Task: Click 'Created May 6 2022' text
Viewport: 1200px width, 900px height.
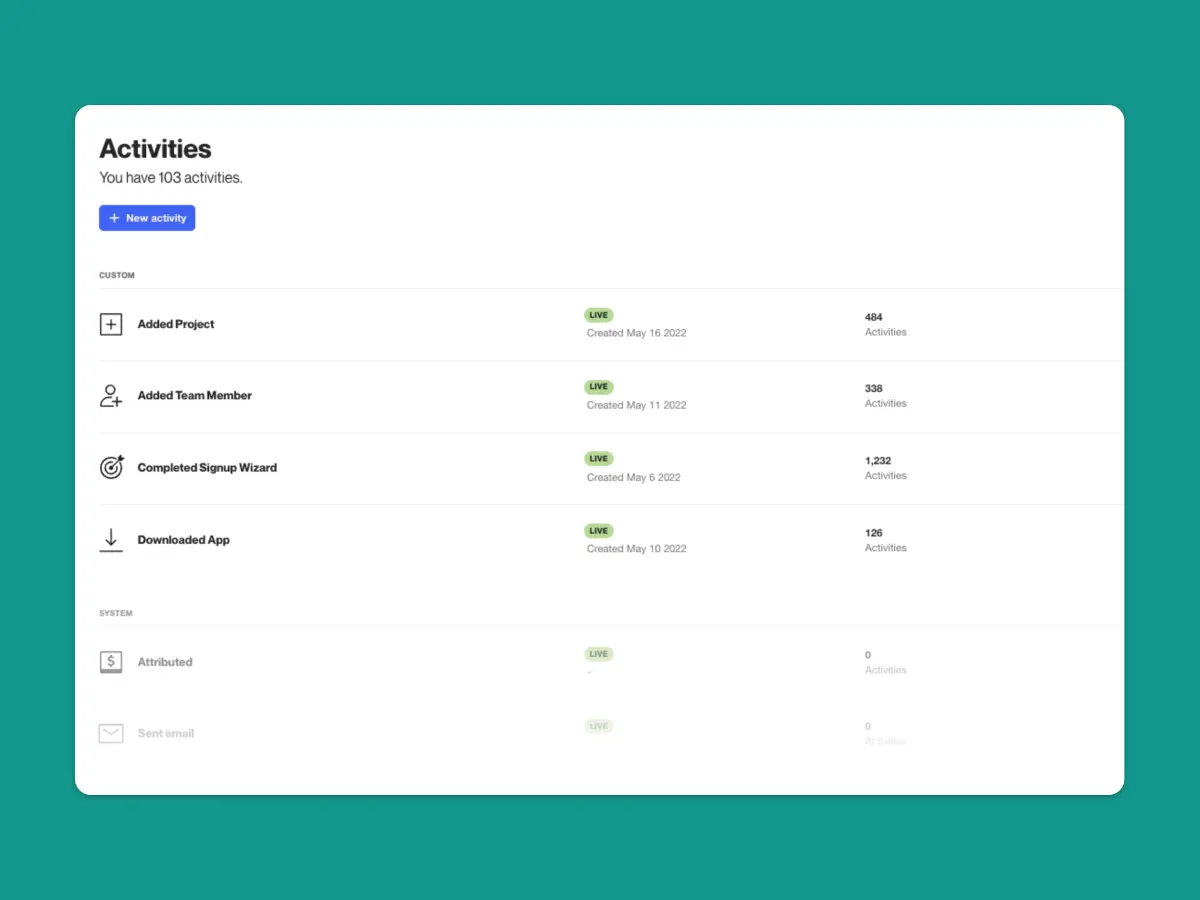Action: point(634,477)
